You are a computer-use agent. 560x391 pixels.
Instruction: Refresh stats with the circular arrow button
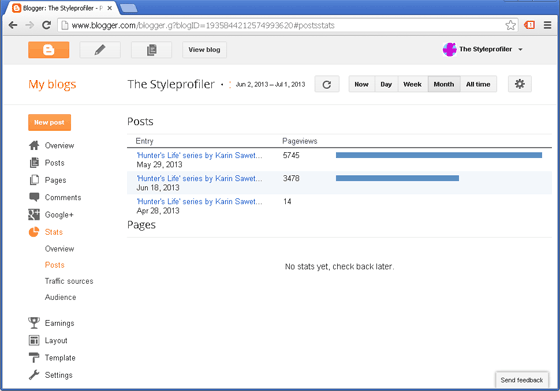coord(327,84)
